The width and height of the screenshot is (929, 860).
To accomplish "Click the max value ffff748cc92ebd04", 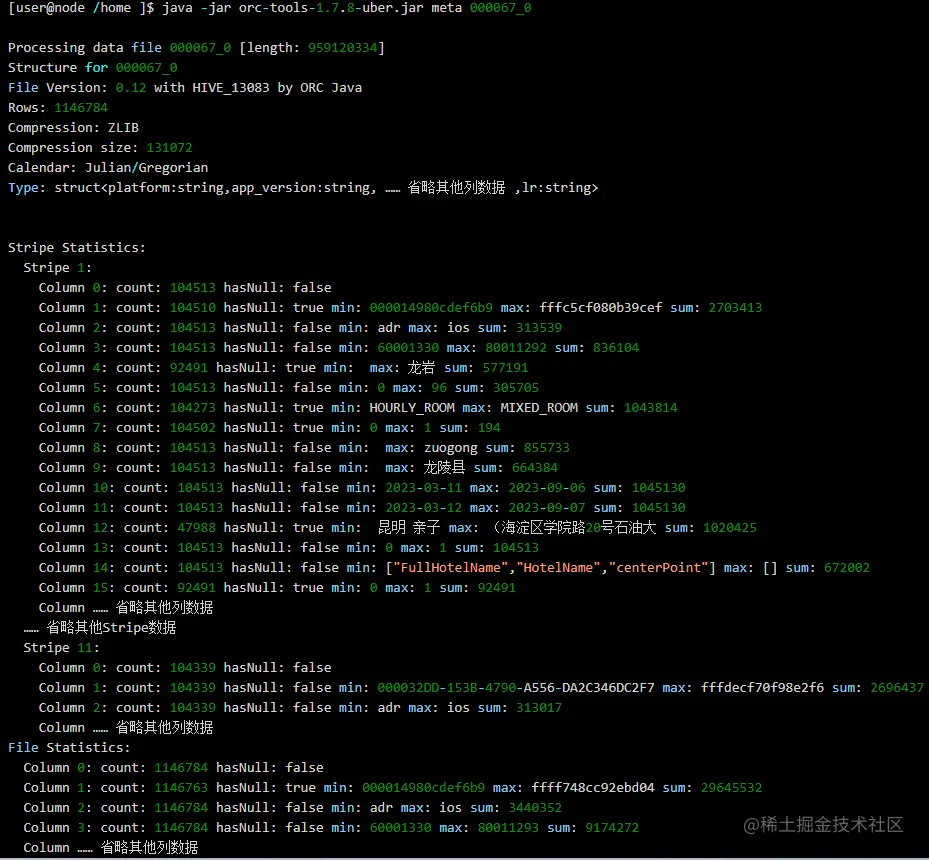I will (593, 788).
